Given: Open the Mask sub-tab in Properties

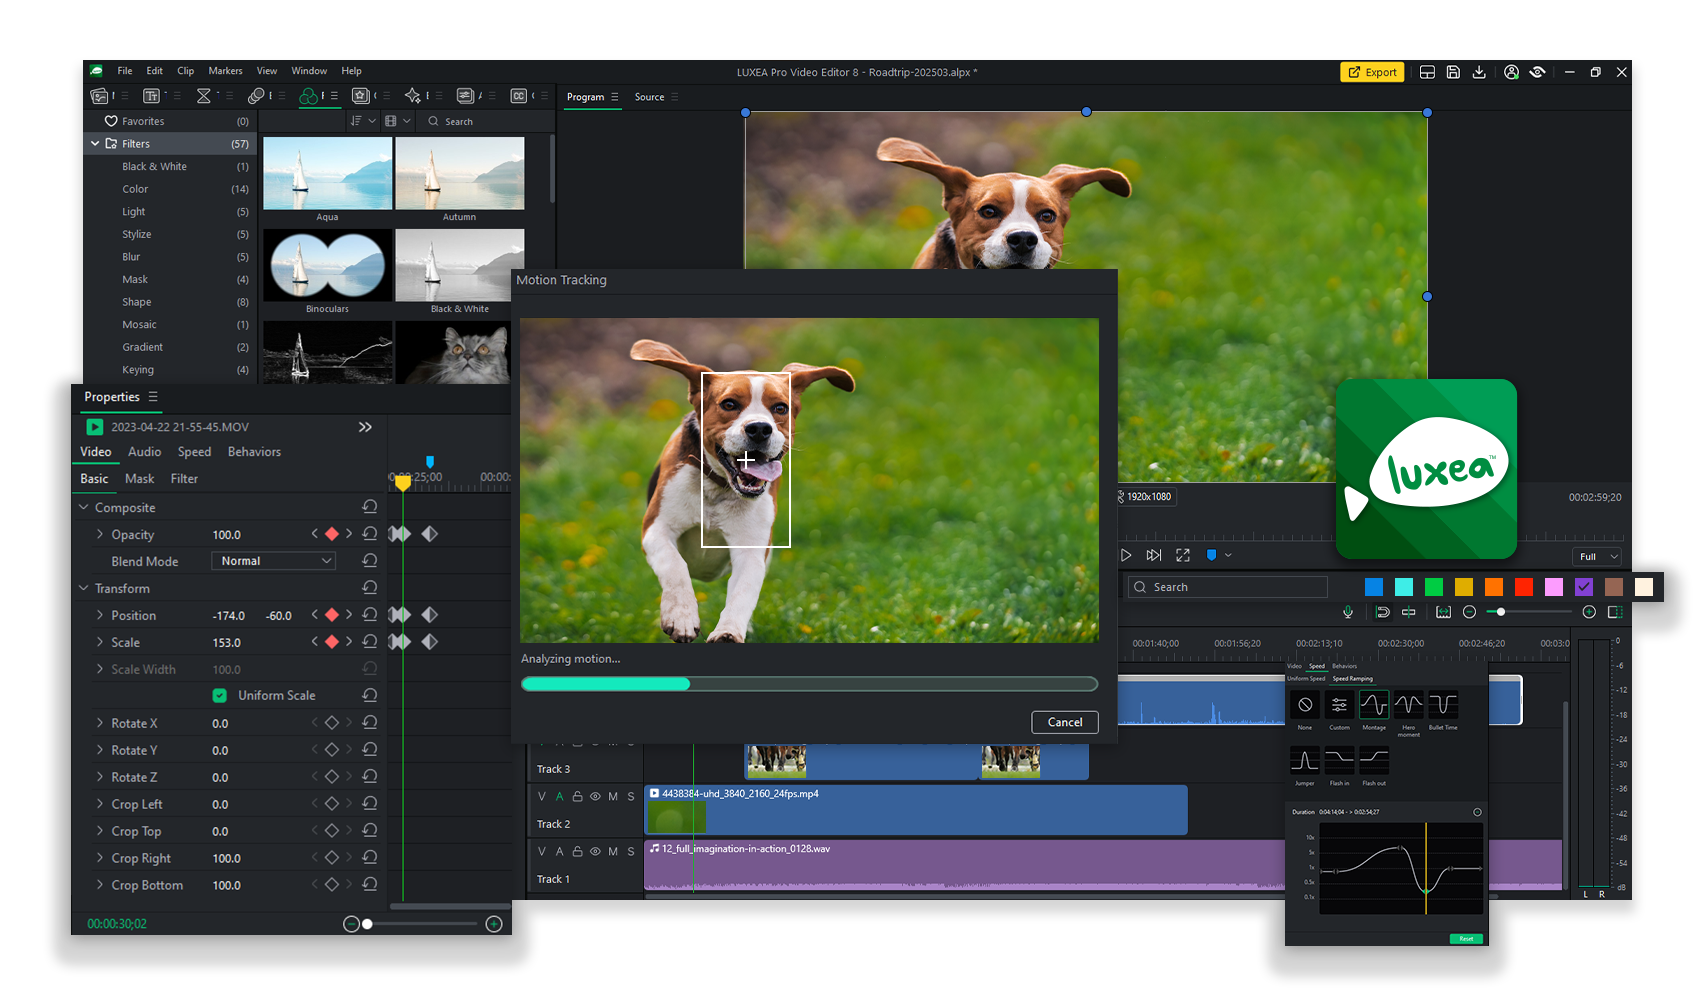Looking at the screenshot, I should point(139,479).
